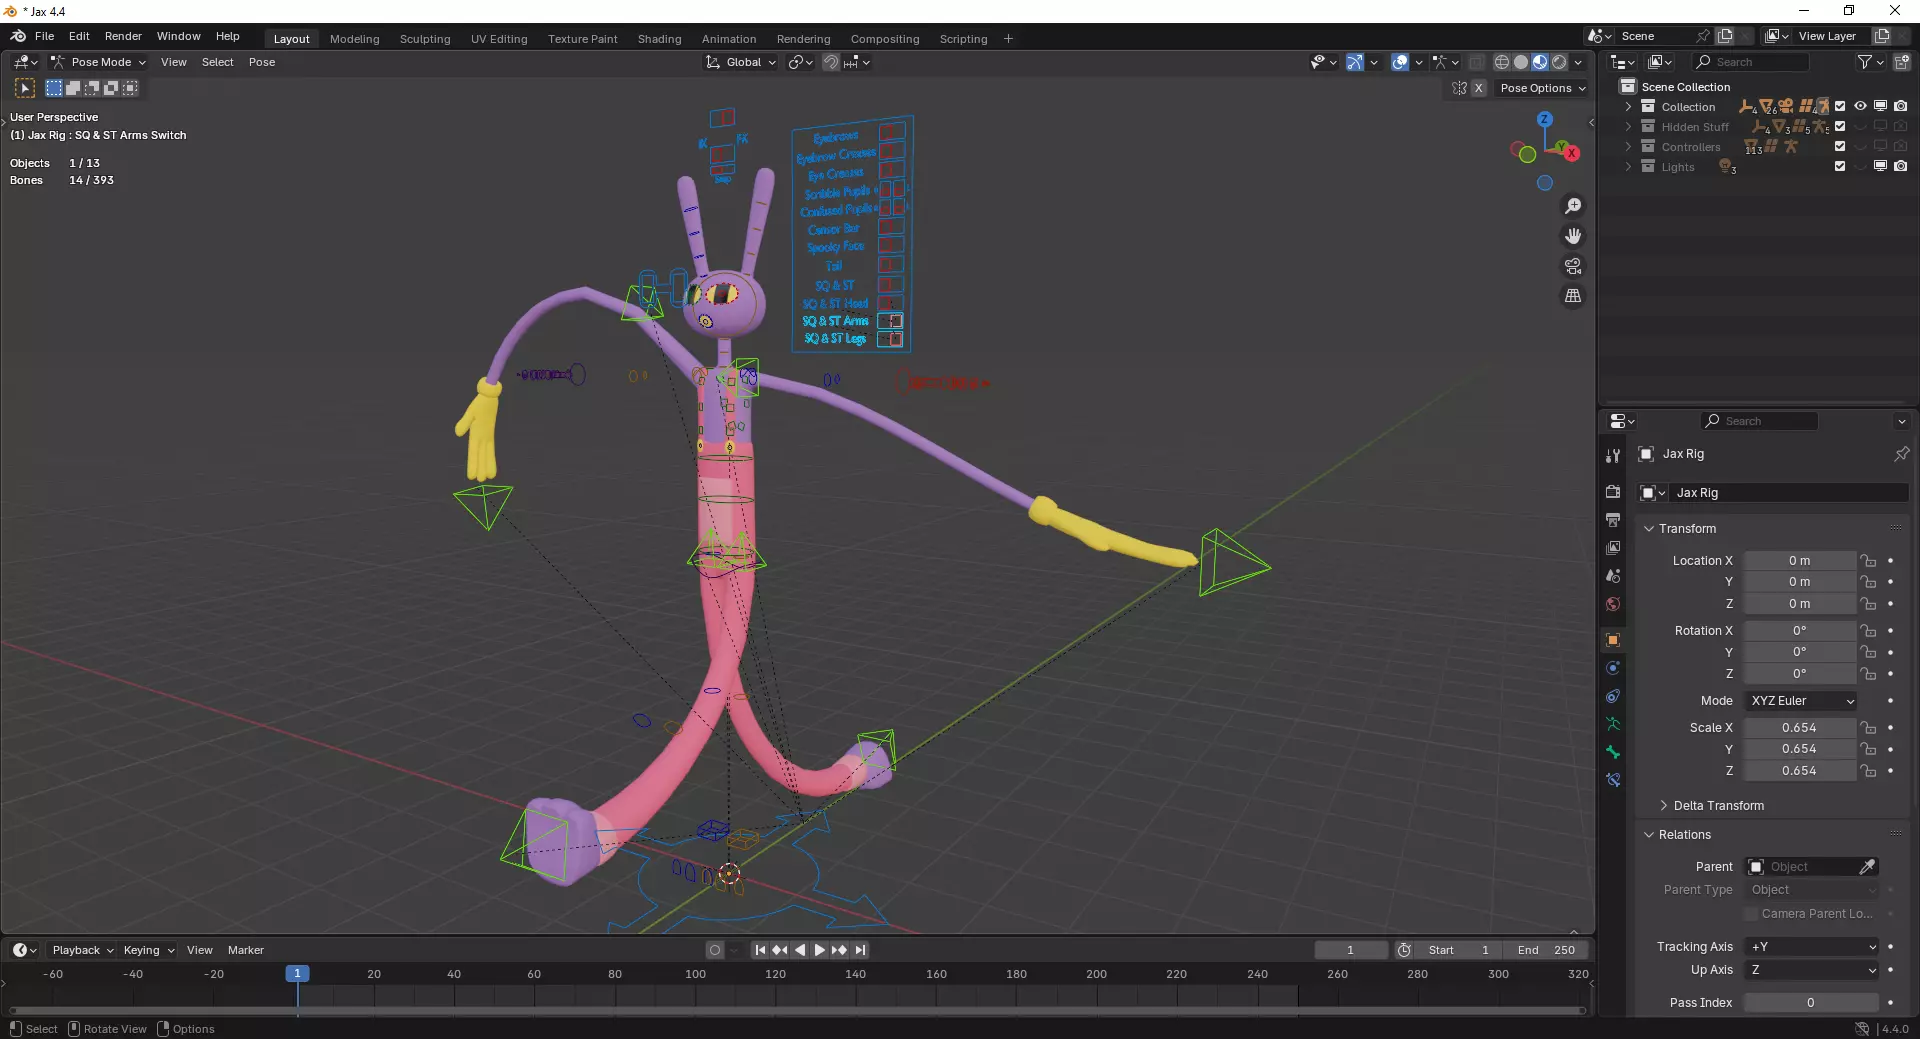
Task: Open the Object properties tab
Action: pyautogui.click(x=1612, y=640)
